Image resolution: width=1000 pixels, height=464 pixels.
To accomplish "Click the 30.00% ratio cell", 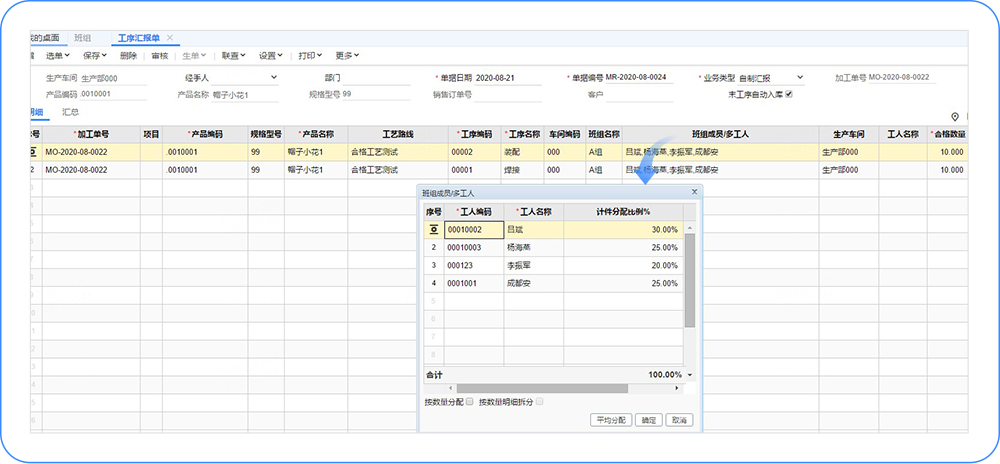I will click(x=623, y=229).
